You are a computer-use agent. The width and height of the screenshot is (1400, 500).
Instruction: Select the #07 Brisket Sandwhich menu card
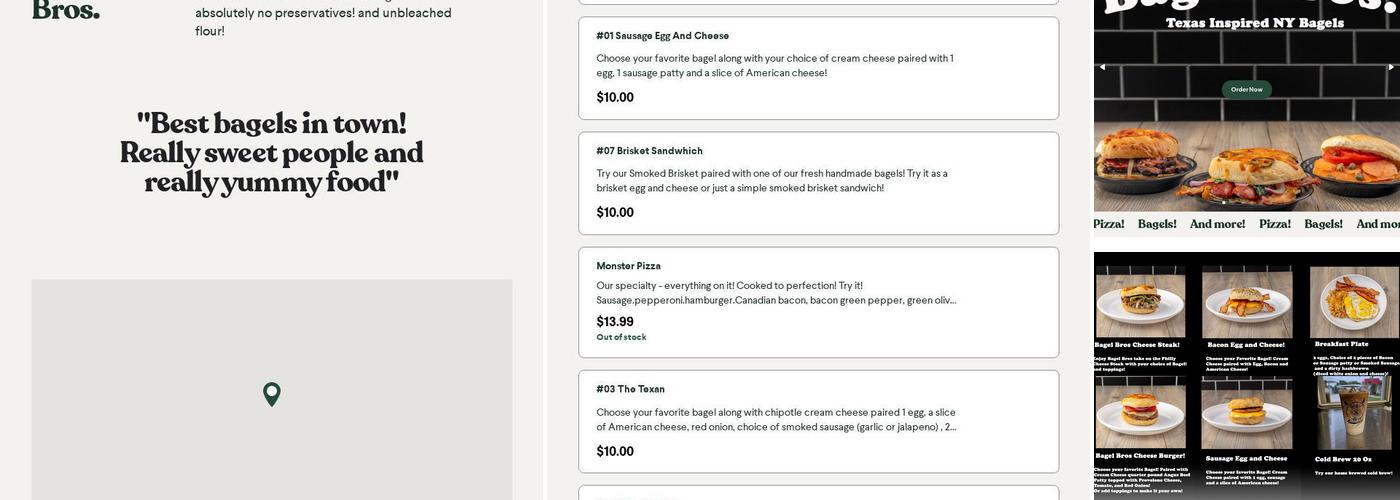pyautogui.click(x=818, y=183)
